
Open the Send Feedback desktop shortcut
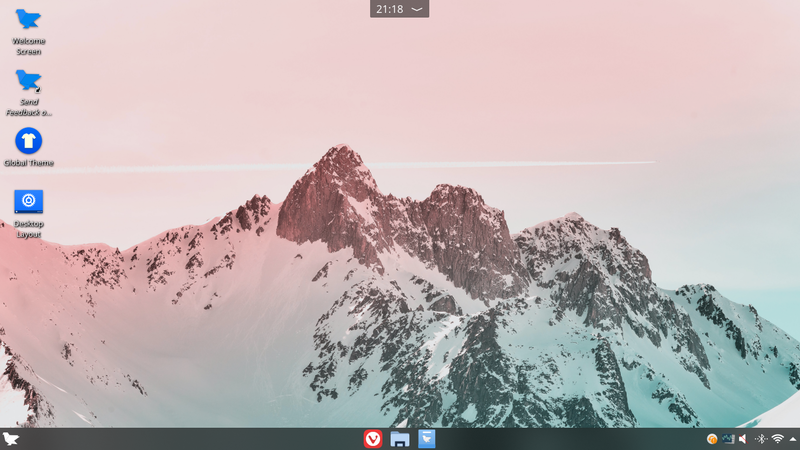coord(28,80)
